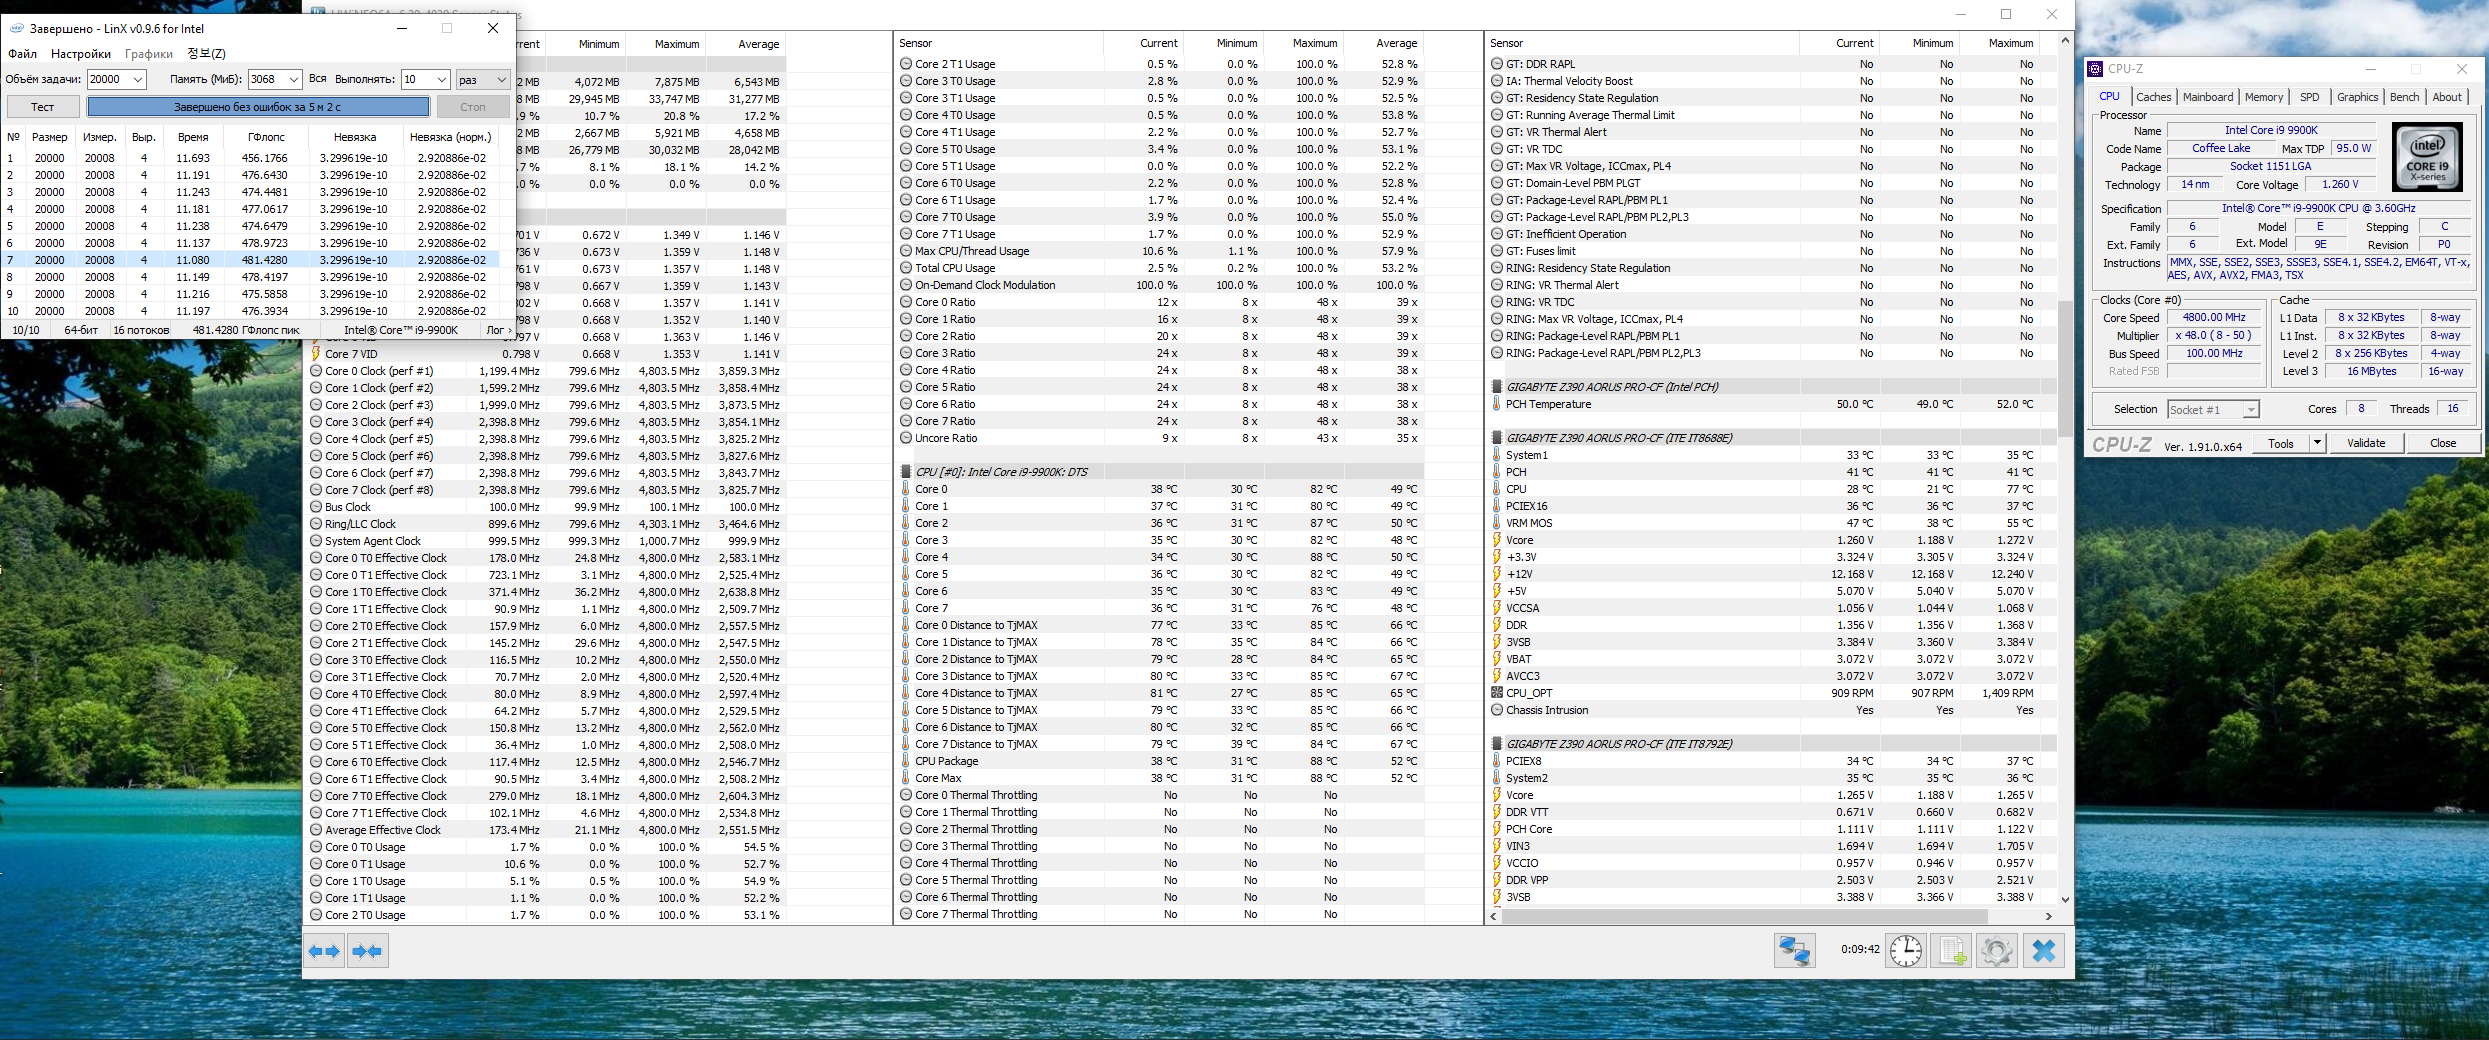2489x1040 pixels.
Task: Click Core Max thermometer icon
Action: pyautogui.click(x=906, y=778)
